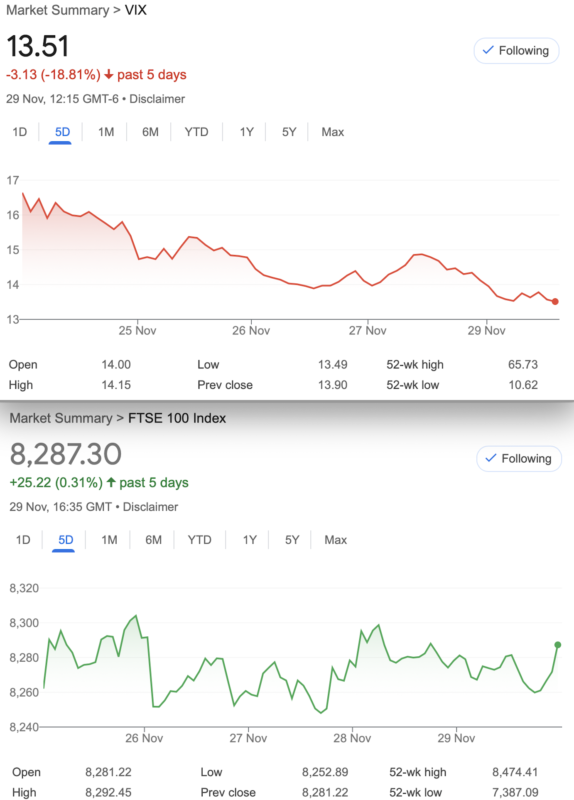This screenshot has width=574, height=800.
Task: Toggle the VIX Following button
Action: tap(516, 51)
